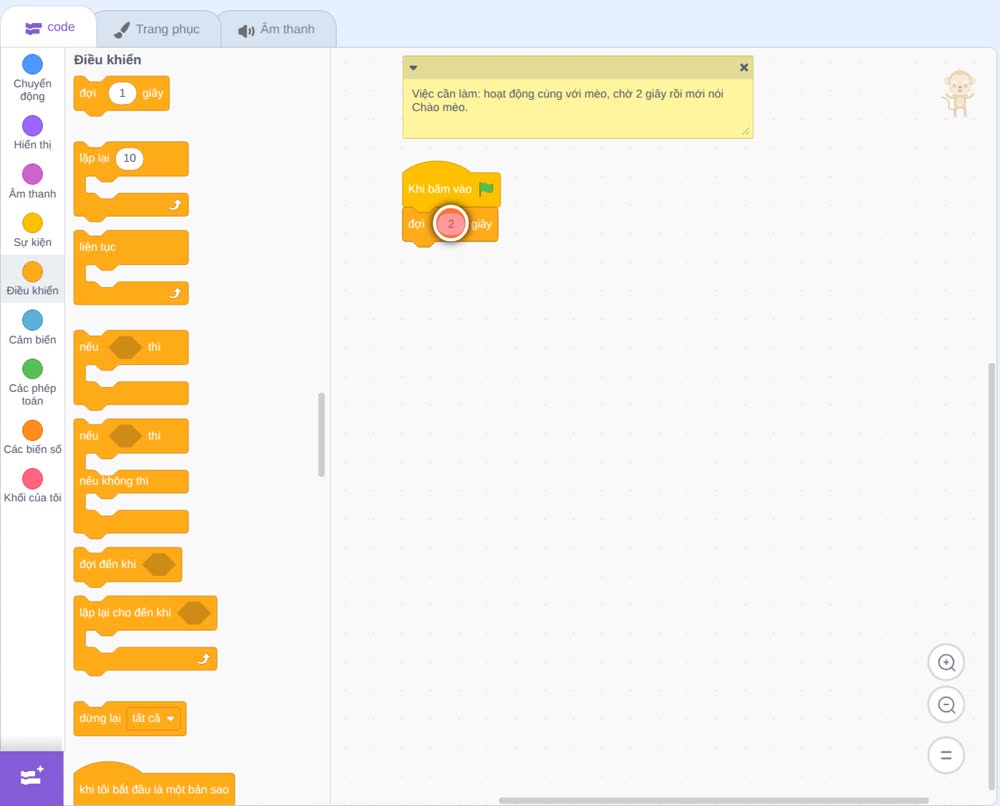Viewport: 1000px width, 806px height.
Task: Zoom in on the workspace
Action: [946, 663]
